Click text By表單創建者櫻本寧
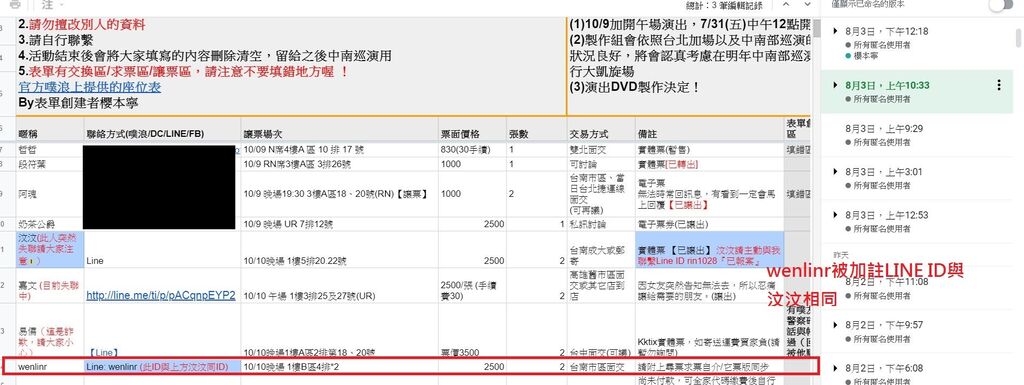Screen dimensions: 1024x385 tap(78, 103)
